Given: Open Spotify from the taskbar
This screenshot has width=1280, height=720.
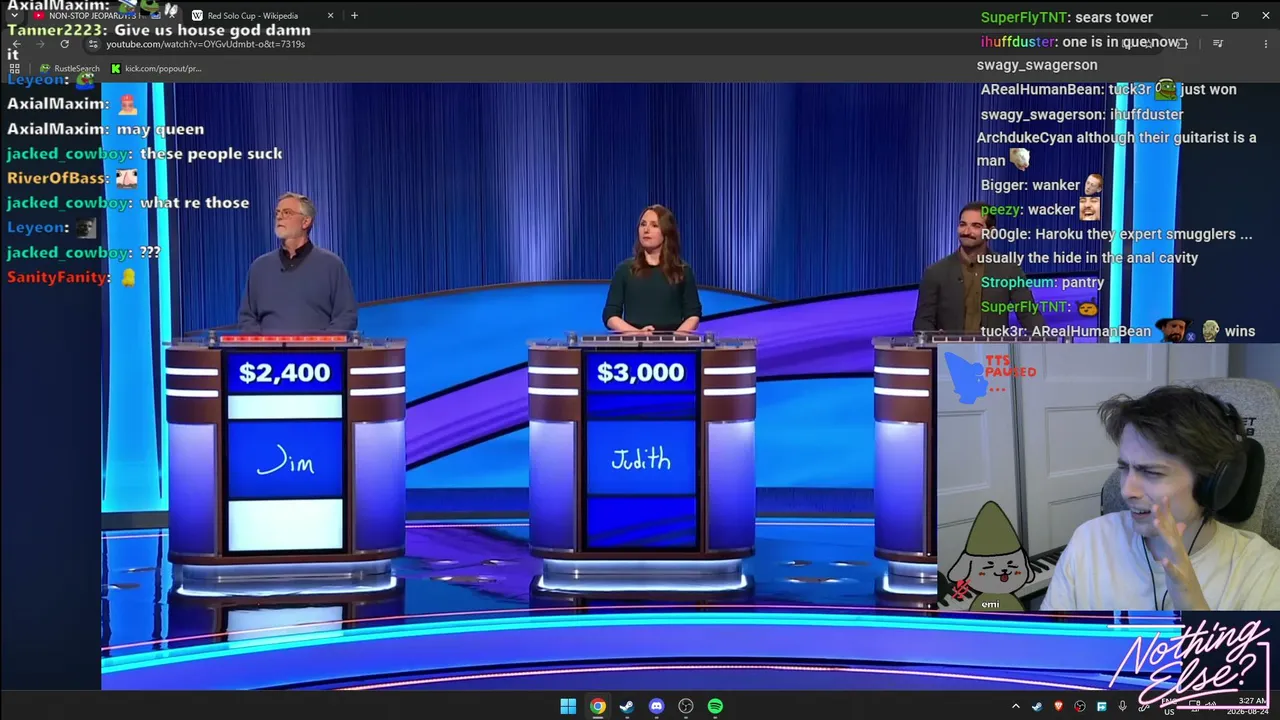Looking at the screenshot, I should pyautogui.click(x=715, y=706).
